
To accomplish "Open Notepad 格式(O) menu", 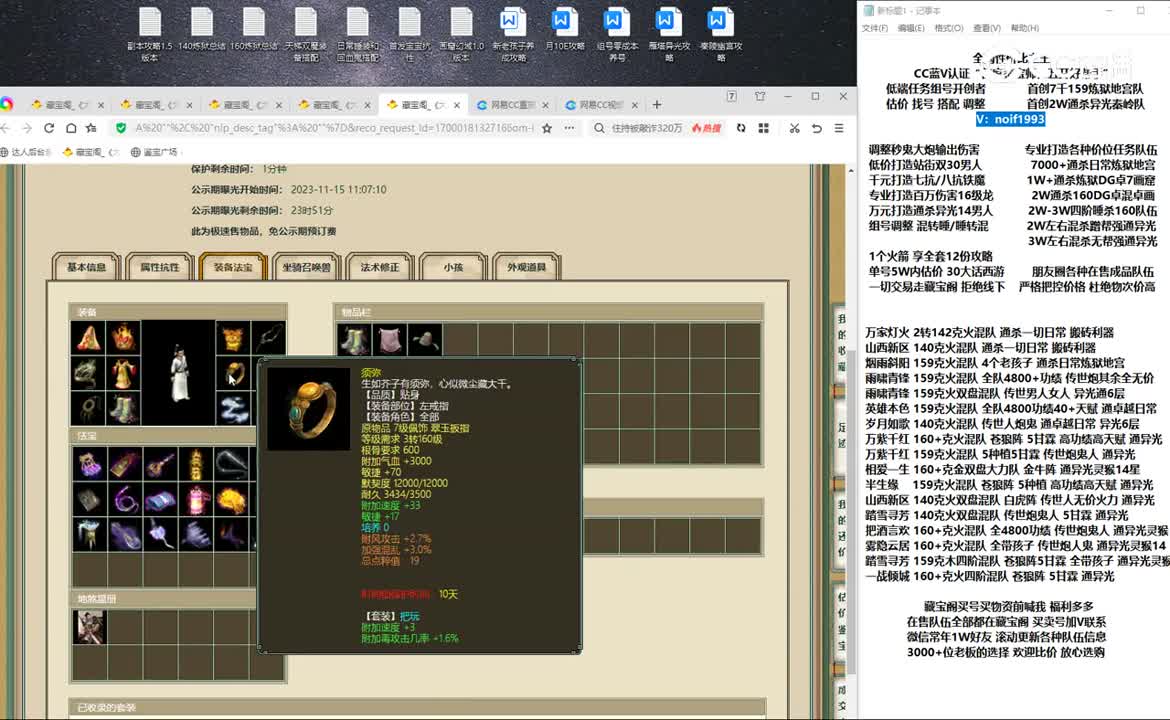I will click(948, 28).
